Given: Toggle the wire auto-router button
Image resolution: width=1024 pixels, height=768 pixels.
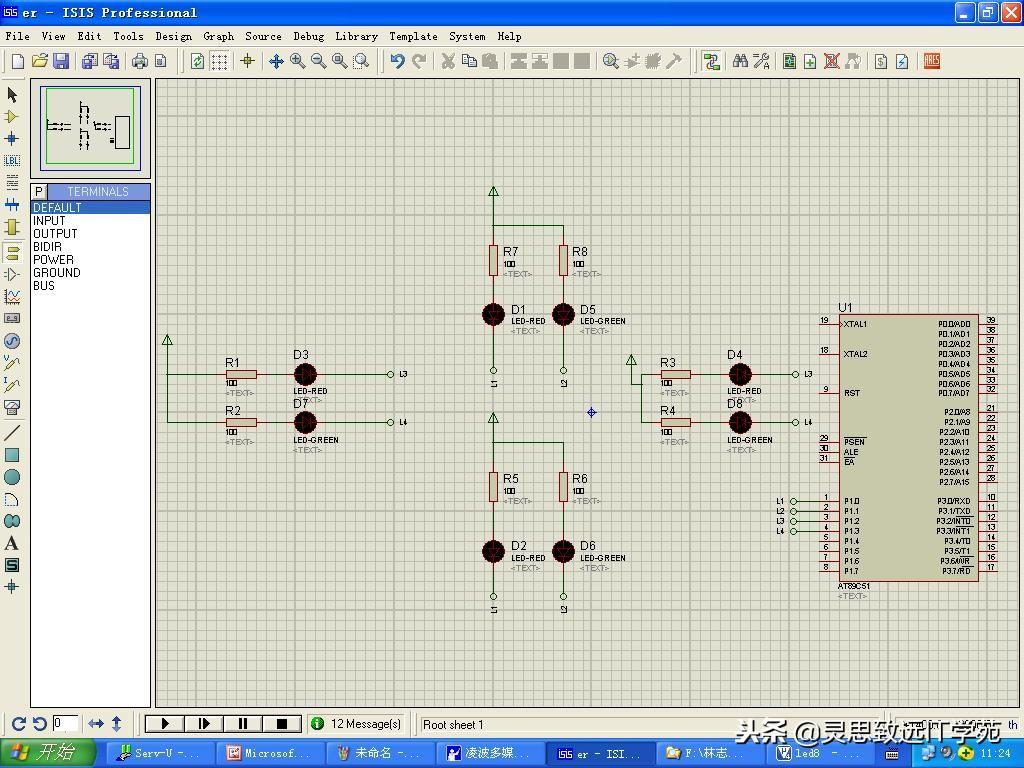Looking at the screenshot, I should pos(711,61).
